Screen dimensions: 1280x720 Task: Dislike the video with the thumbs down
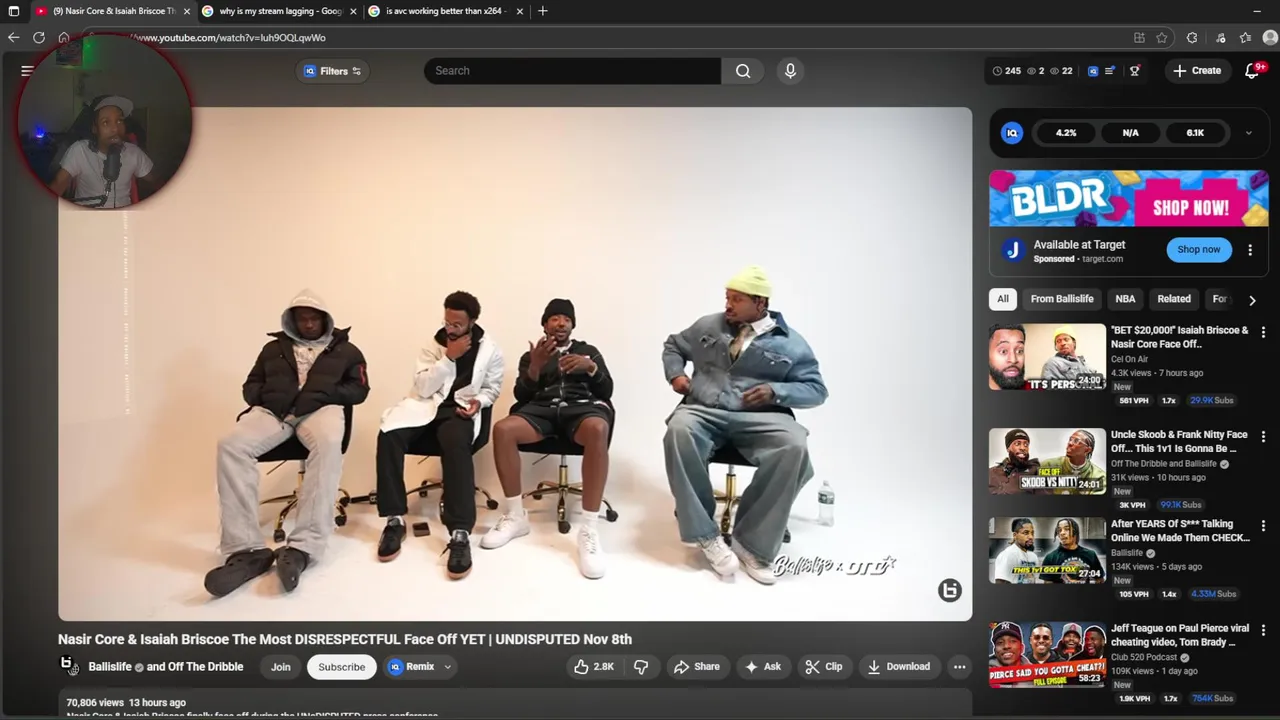tap(641, 667)
